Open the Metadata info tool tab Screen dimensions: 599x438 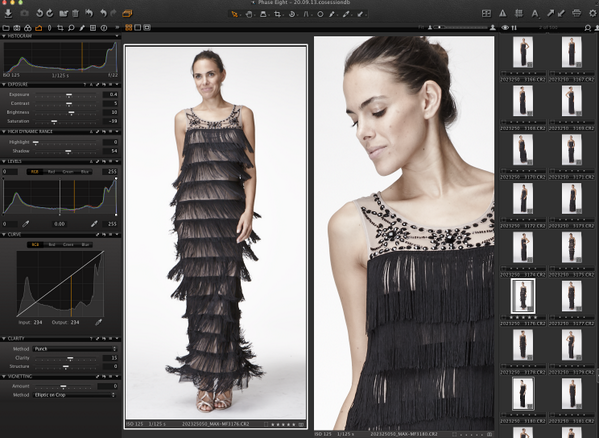[104, 28]
